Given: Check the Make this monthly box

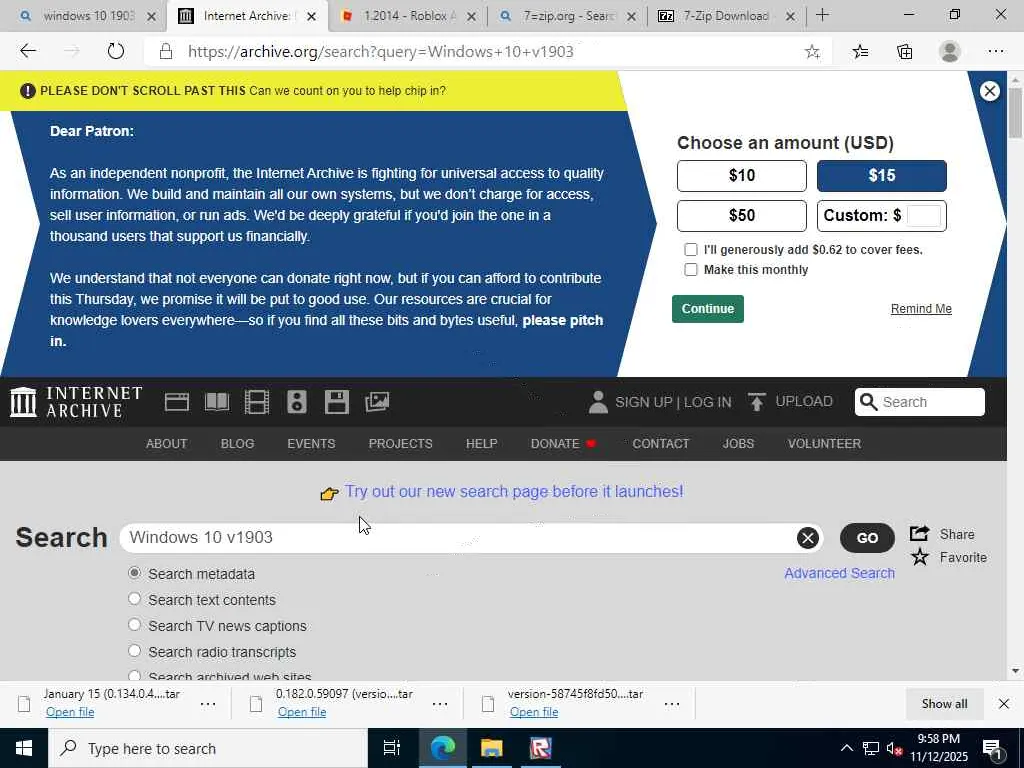Looking at the screenshot, I should [x=690, y=270].
